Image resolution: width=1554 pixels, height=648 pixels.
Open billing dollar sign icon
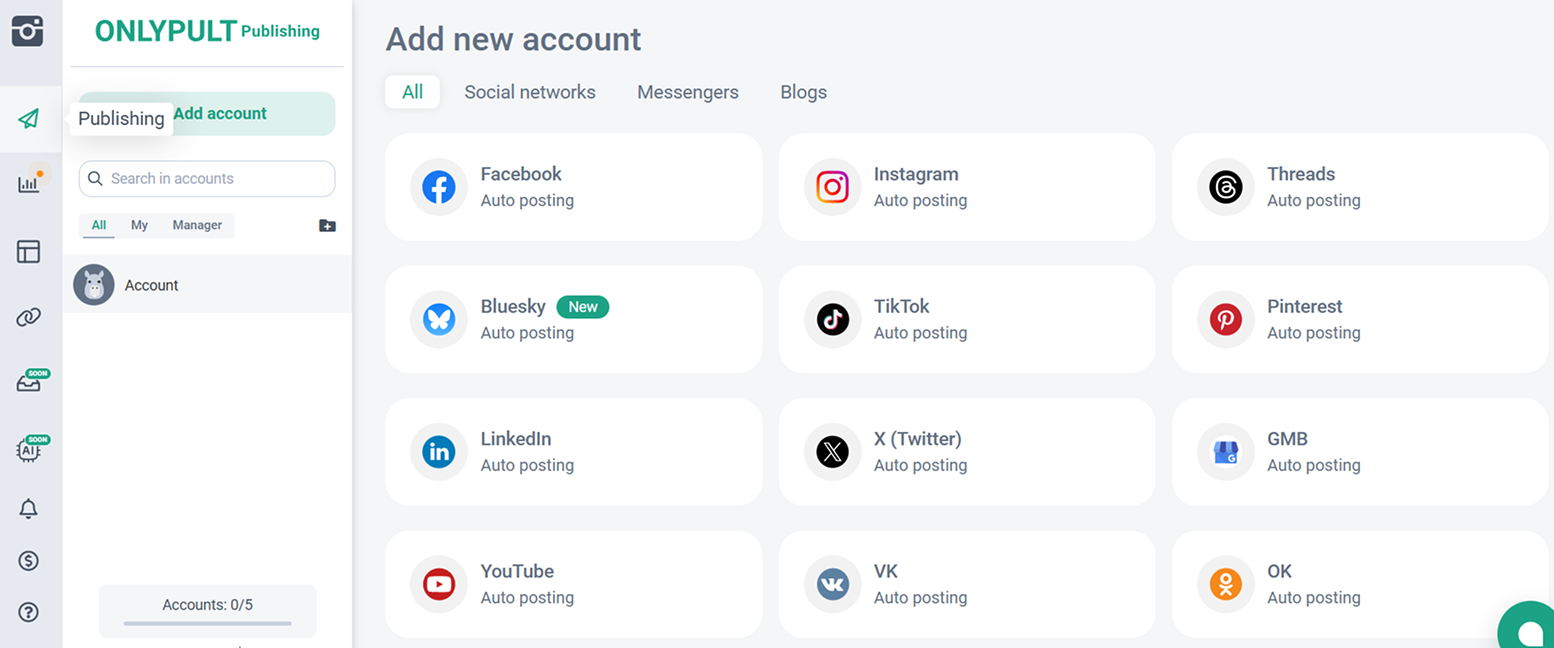pyautogui.click(x=29, y=561)
